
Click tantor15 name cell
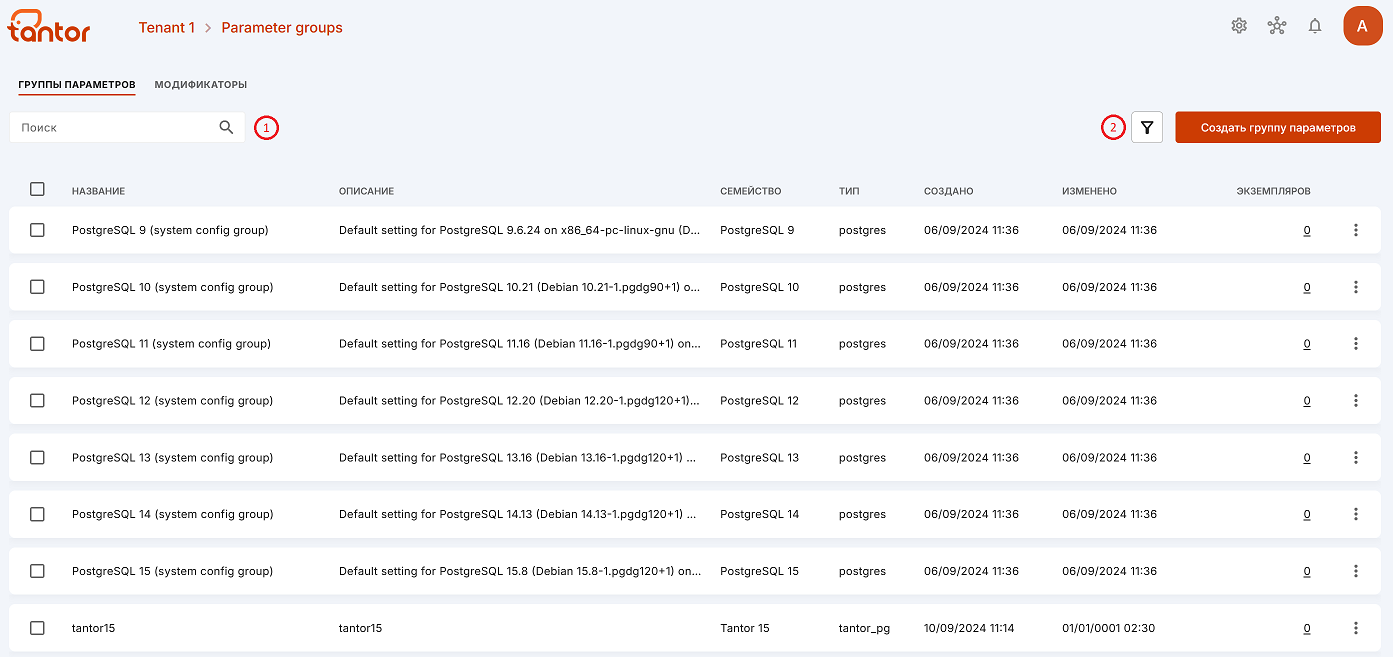tap(94, 628)
